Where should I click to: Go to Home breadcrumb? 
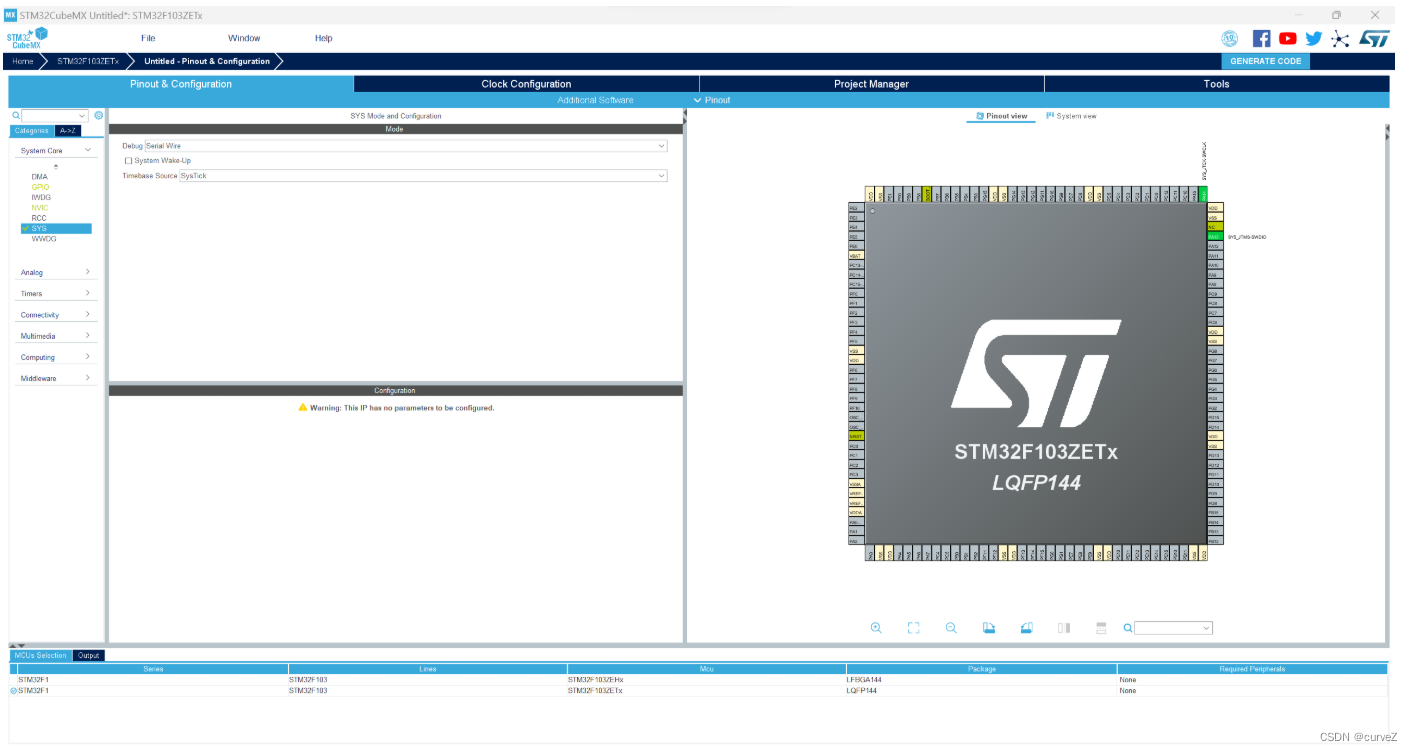(x=22, y=61)
